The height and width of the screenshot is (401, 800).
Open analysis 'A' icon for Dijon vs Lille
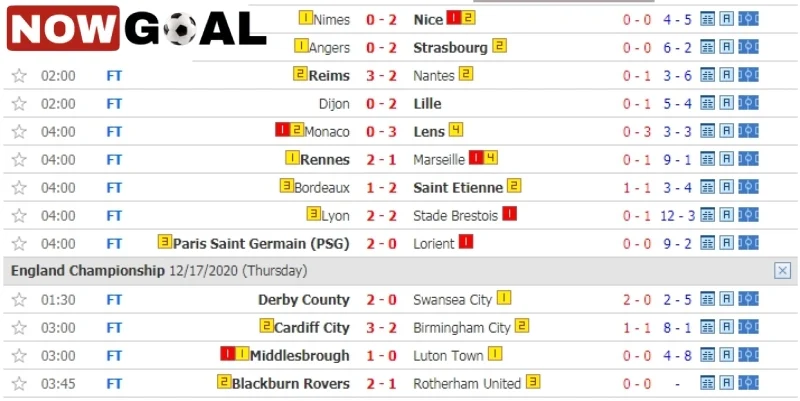(x=727, y=104)
